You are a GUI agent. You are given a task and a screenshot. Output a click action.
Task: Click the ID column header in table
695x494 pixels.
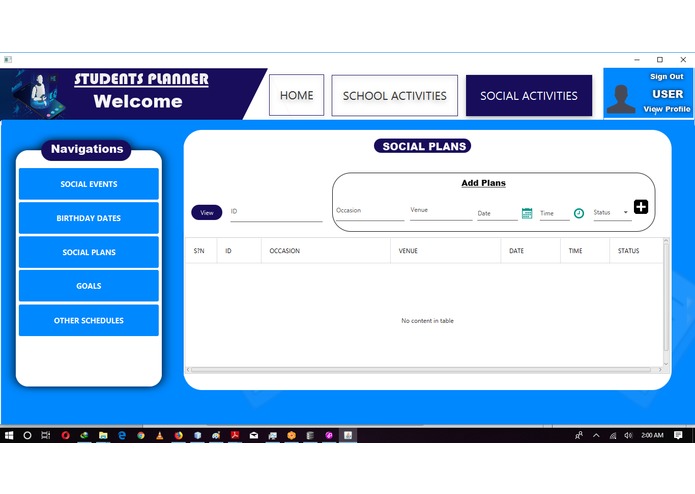pos(239,251)
